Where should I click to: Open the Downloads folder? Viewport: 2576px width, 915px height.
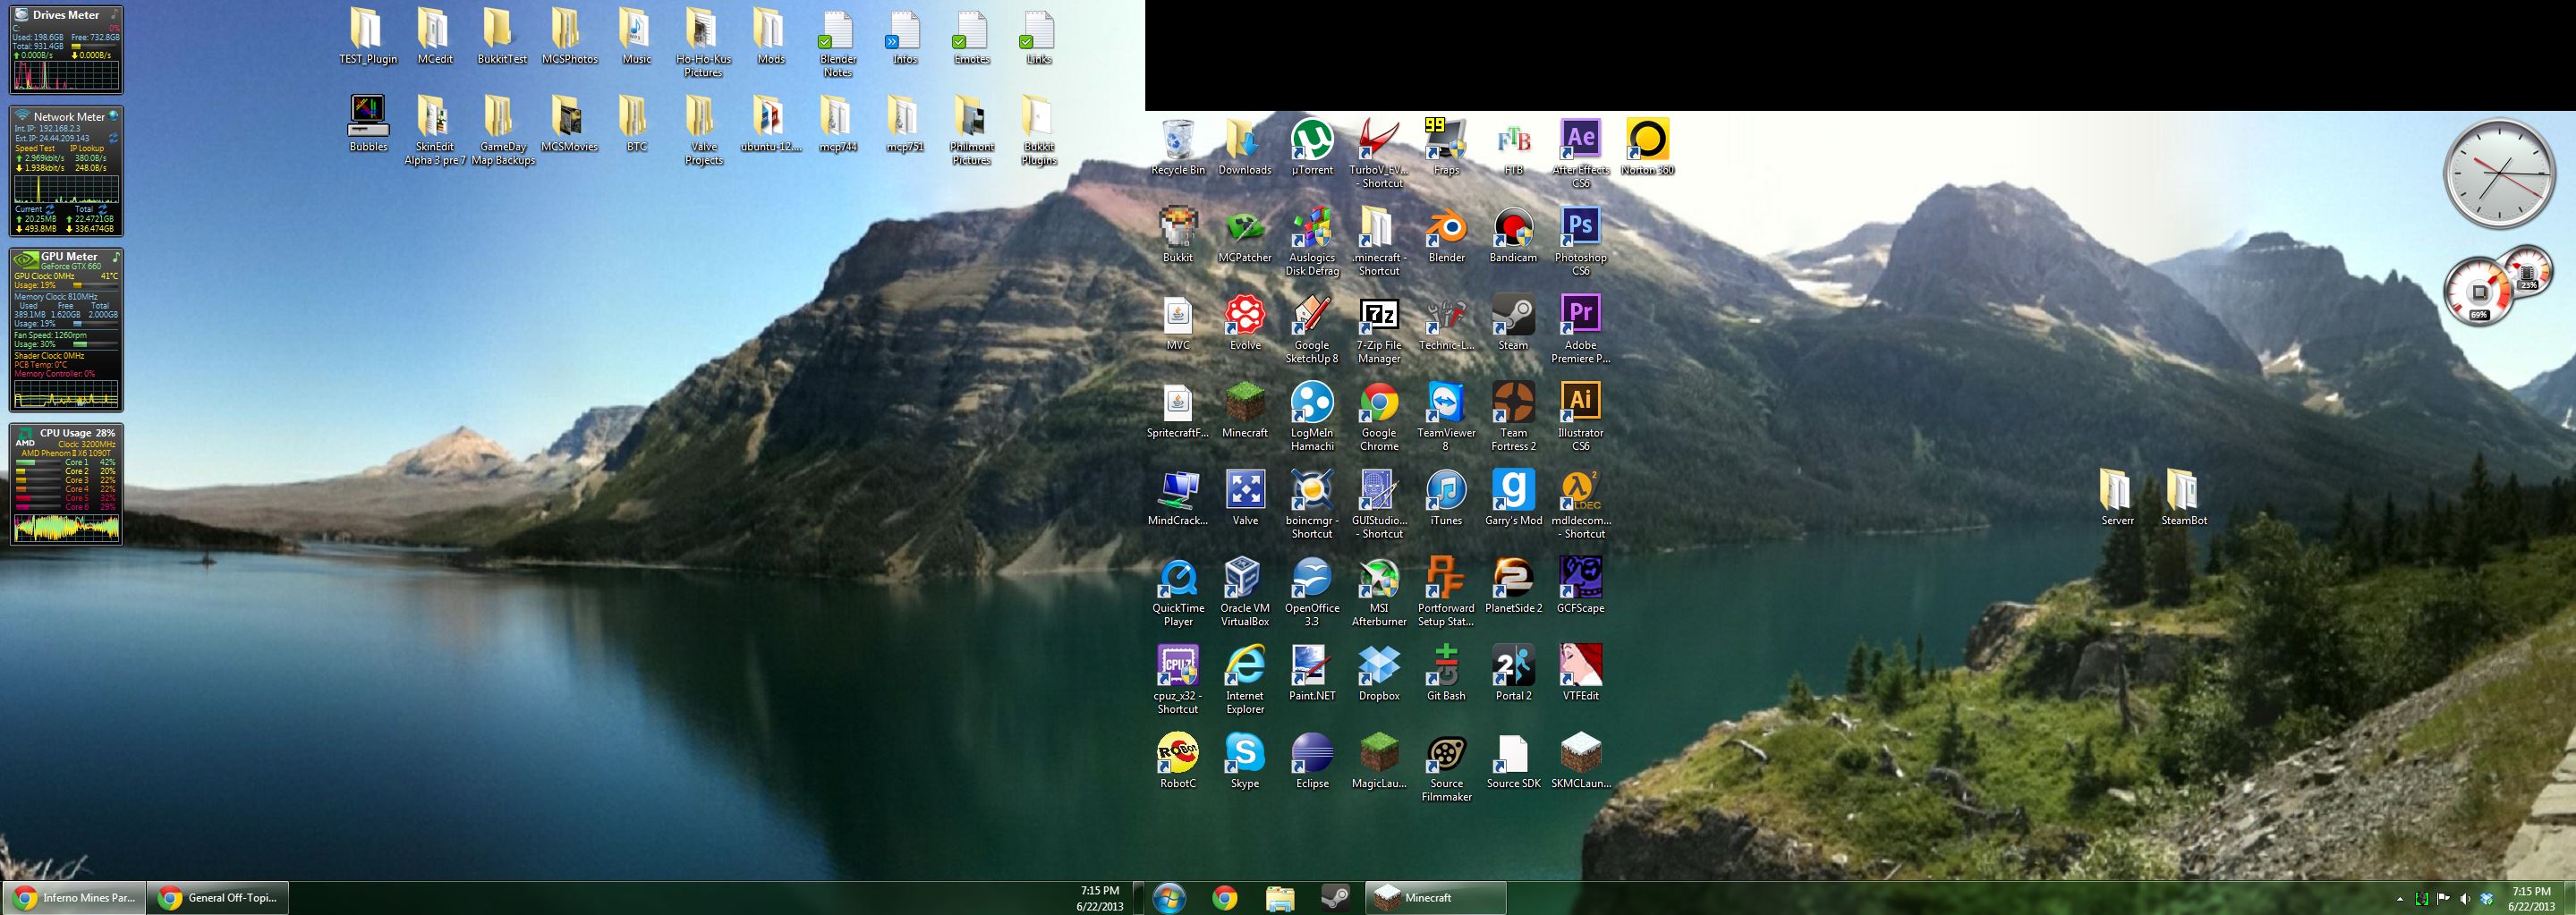tap(1245, 147)
